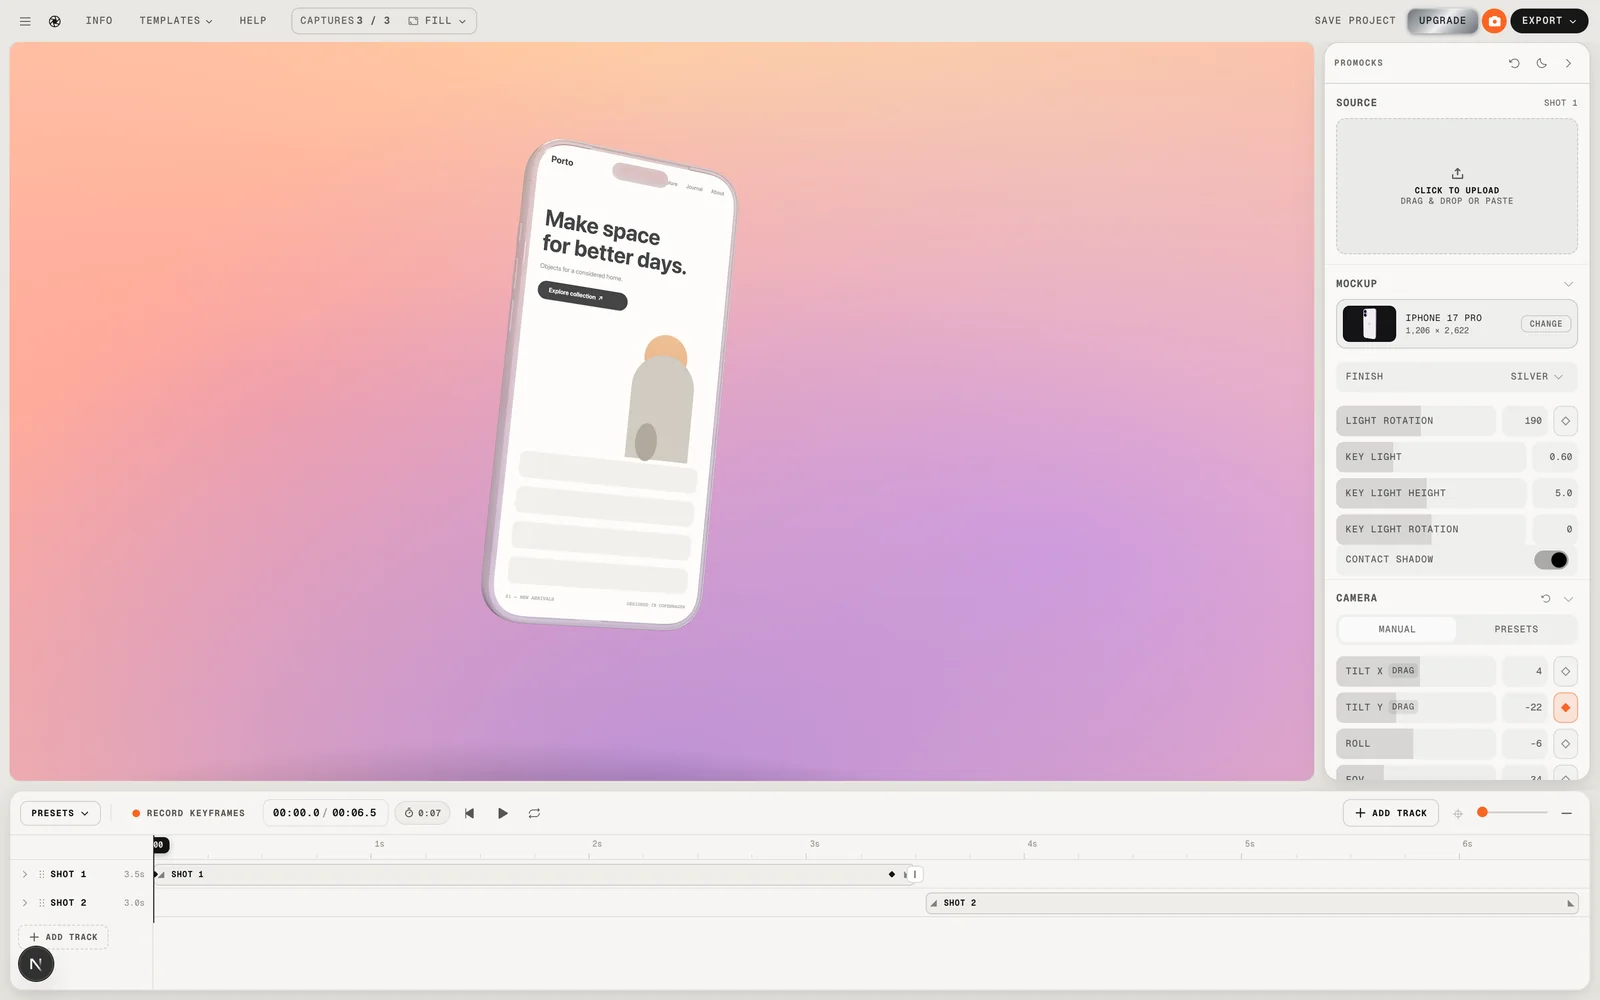1600x1000 pixels.
Task: Click the Shot 2 clip on timeline
Action: point(1252,903)
